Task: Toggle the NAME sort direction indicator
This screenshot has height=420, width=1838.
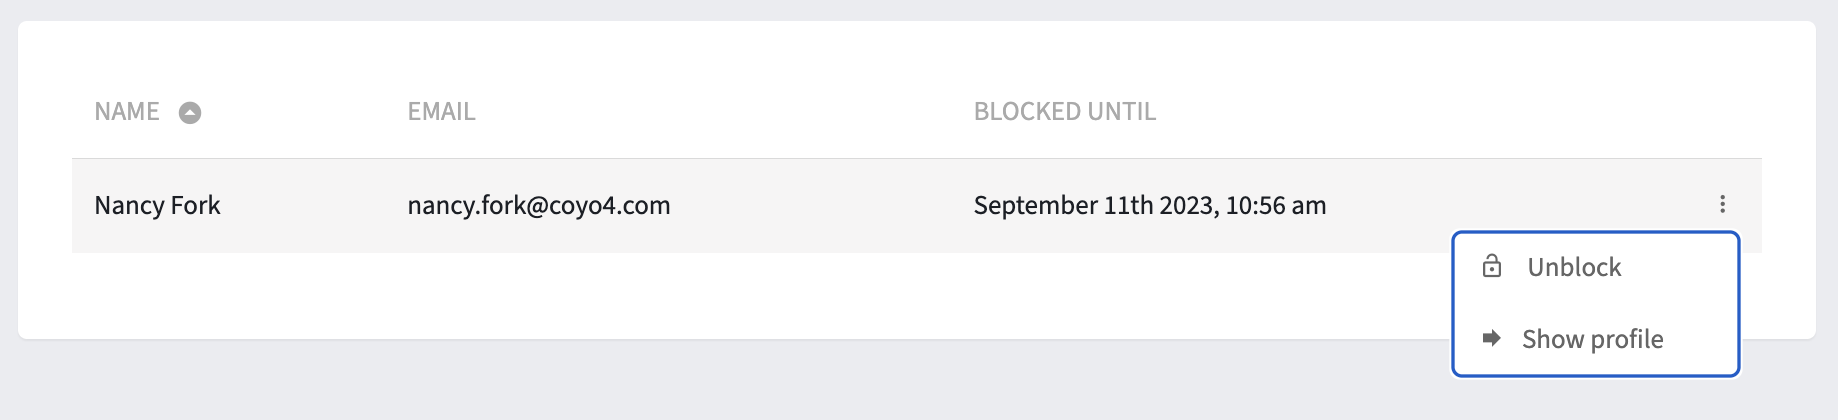Action: pos(190,113)
